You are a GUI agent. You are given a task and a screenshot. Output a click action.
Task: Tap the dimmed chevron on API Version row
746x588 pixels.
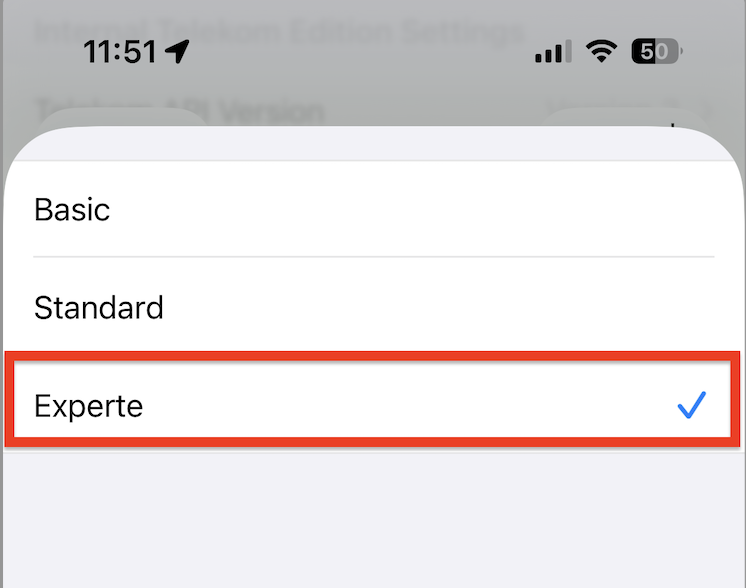(x=708, y=110)
